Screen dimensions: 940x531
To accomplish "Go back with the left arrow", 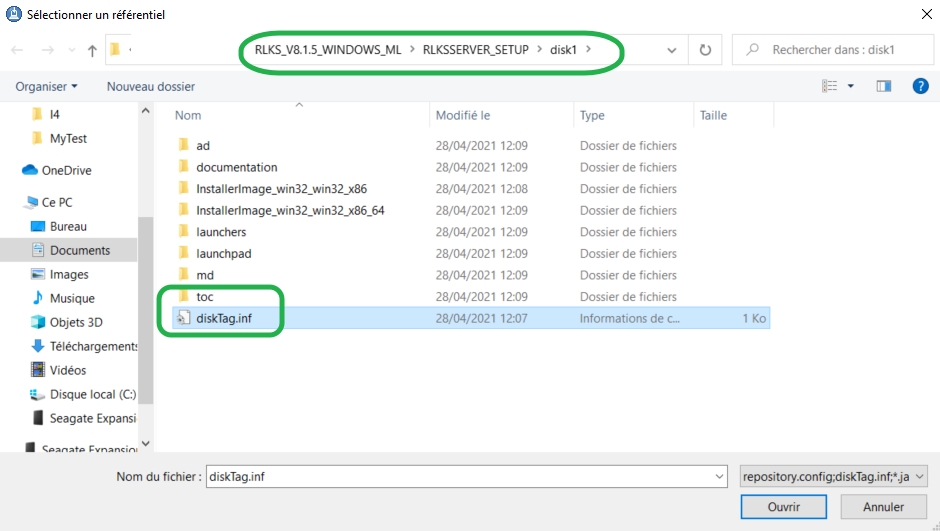I will point(17,50).
